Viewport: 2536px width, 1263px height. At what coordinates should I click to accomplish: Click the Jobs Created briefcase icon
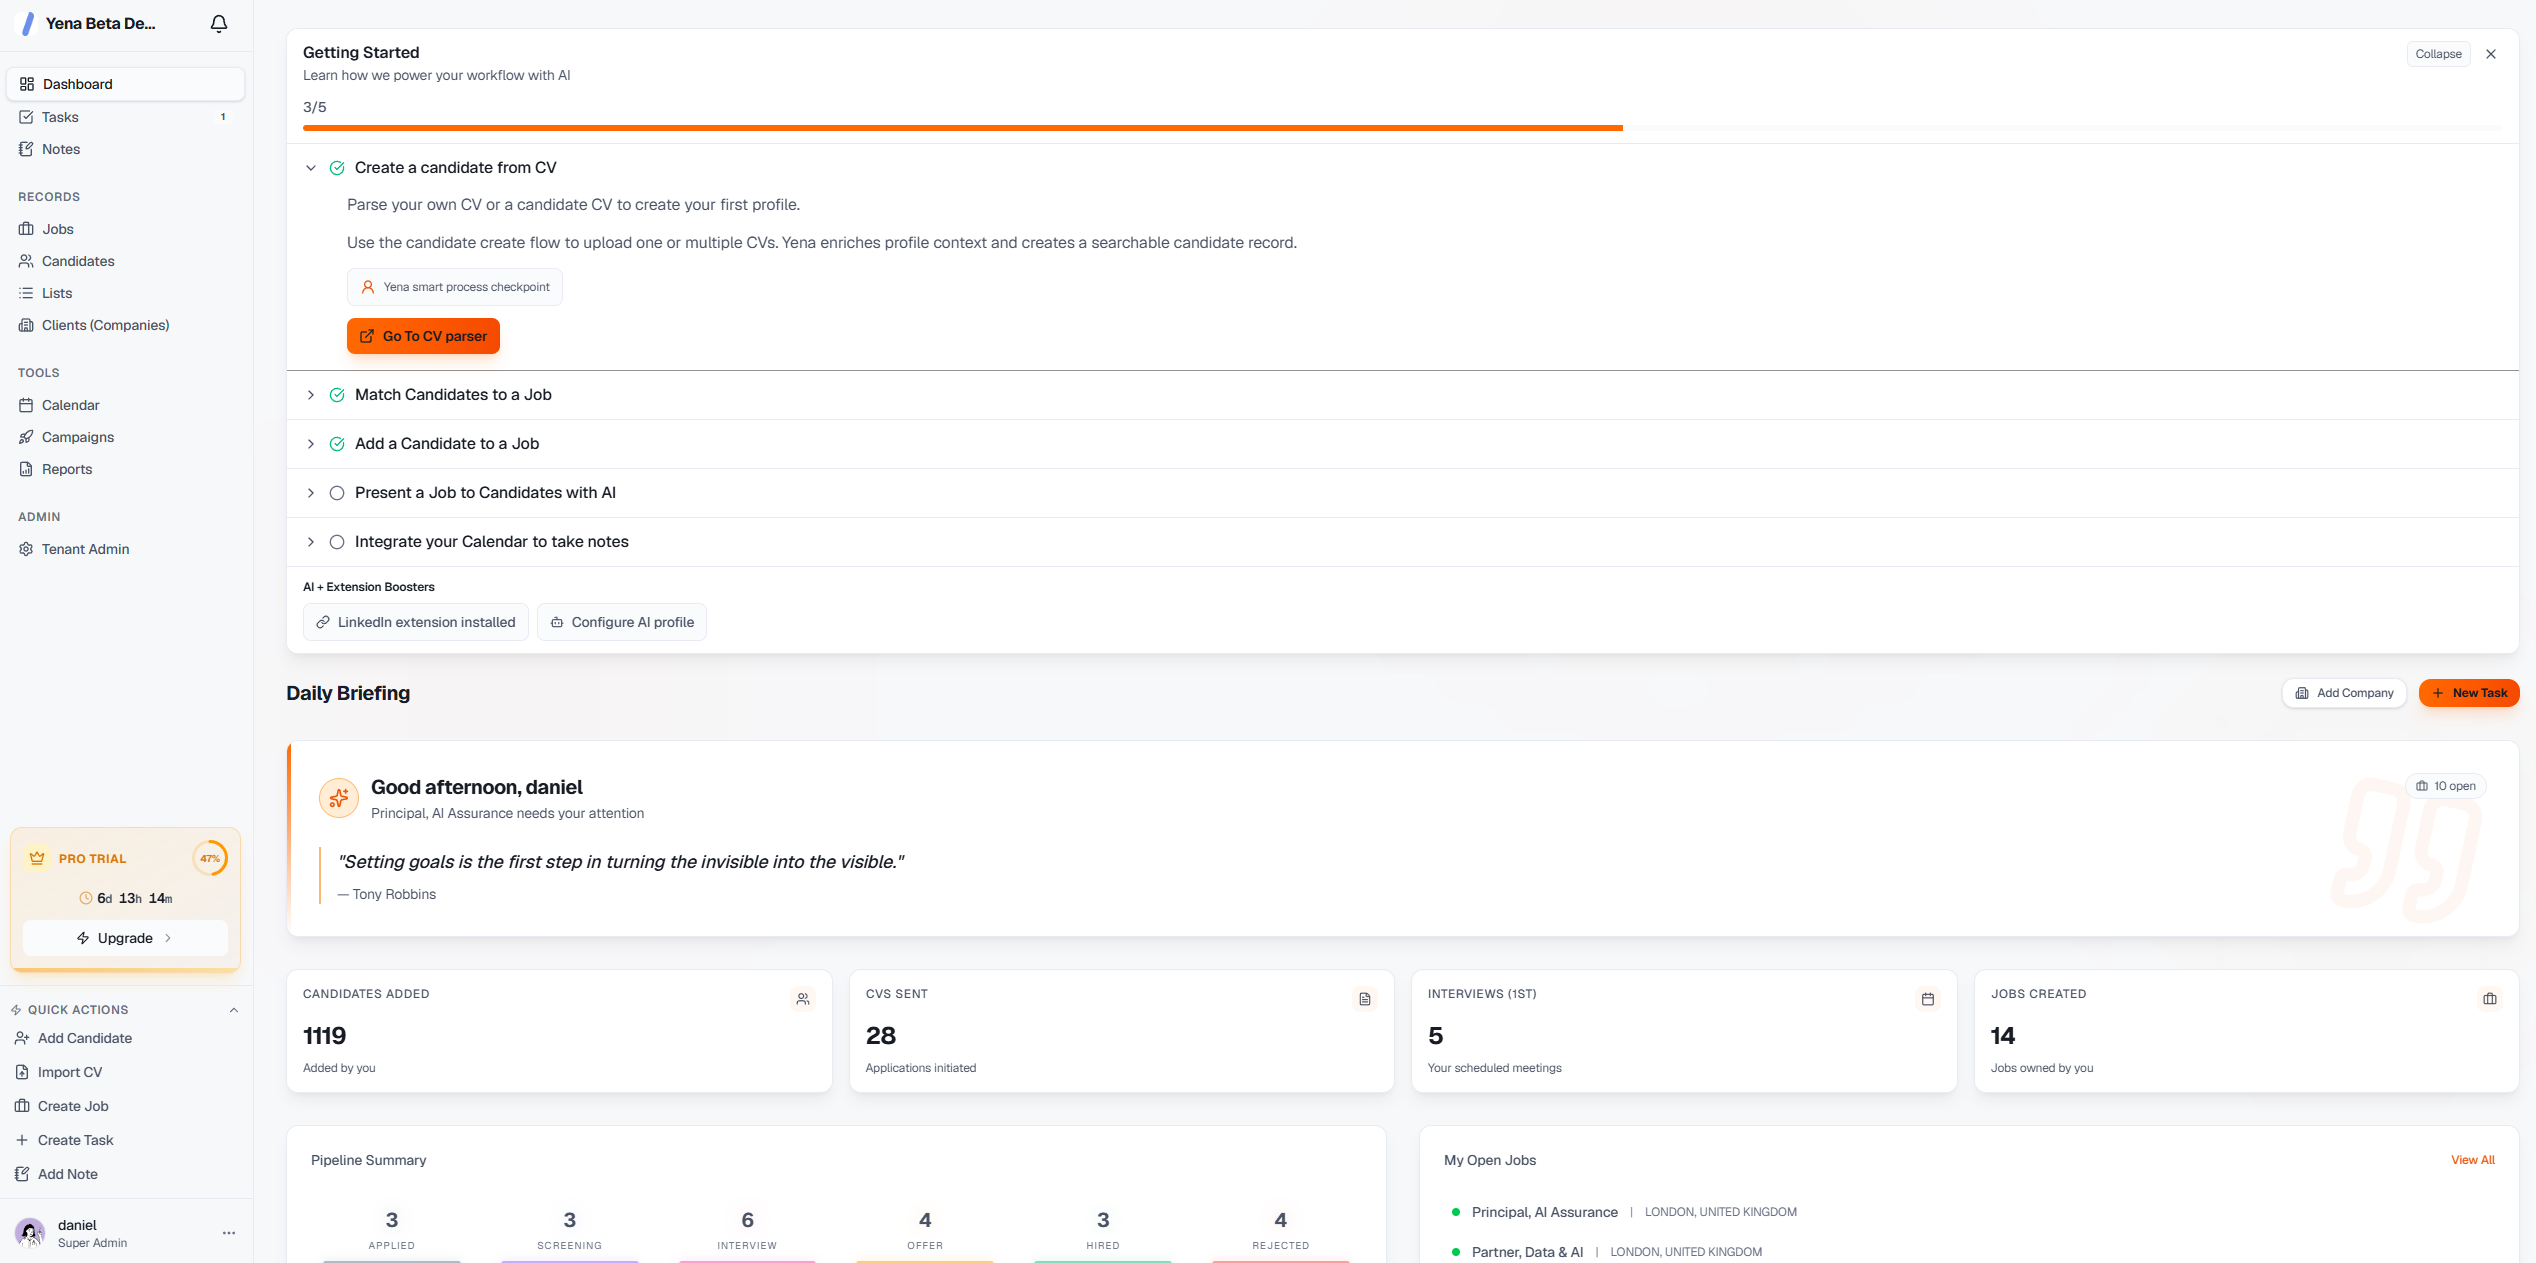[x=2490, y=999]
